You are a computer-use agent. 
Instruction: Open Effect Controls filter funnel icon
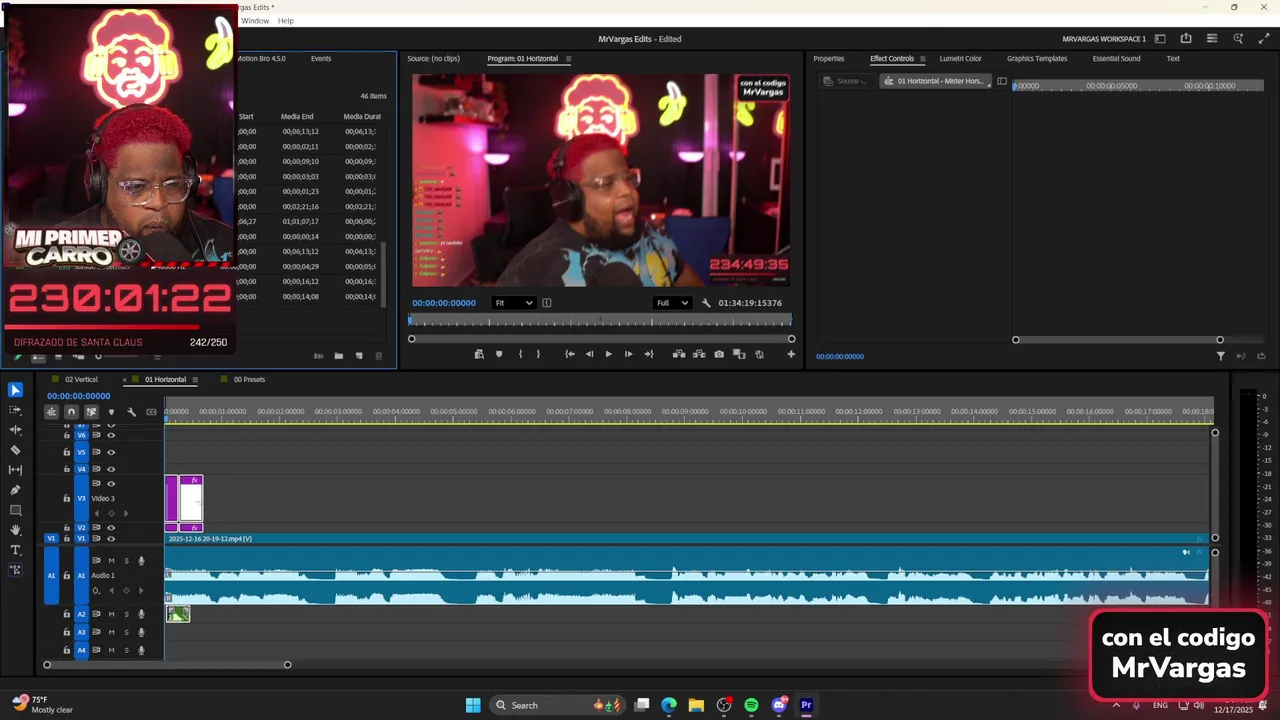pos(1220,356)
